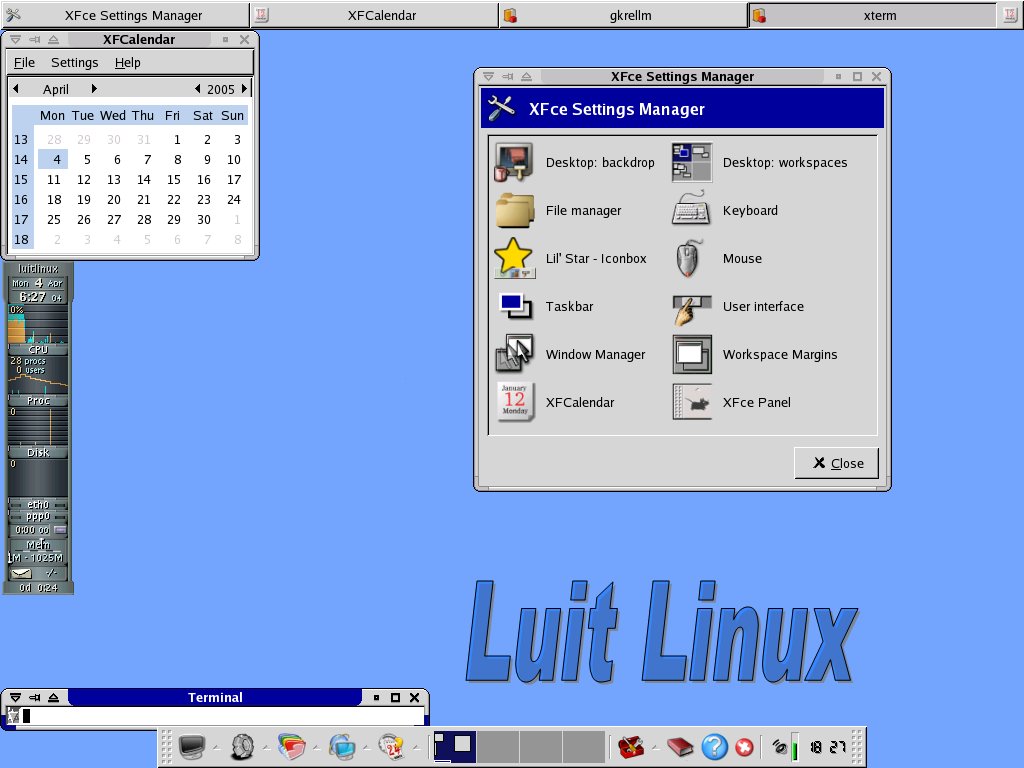Switch to xterm taskbar entry
Image resolution: width=1024 pixels, height=768 pixels.
[873, 15]
